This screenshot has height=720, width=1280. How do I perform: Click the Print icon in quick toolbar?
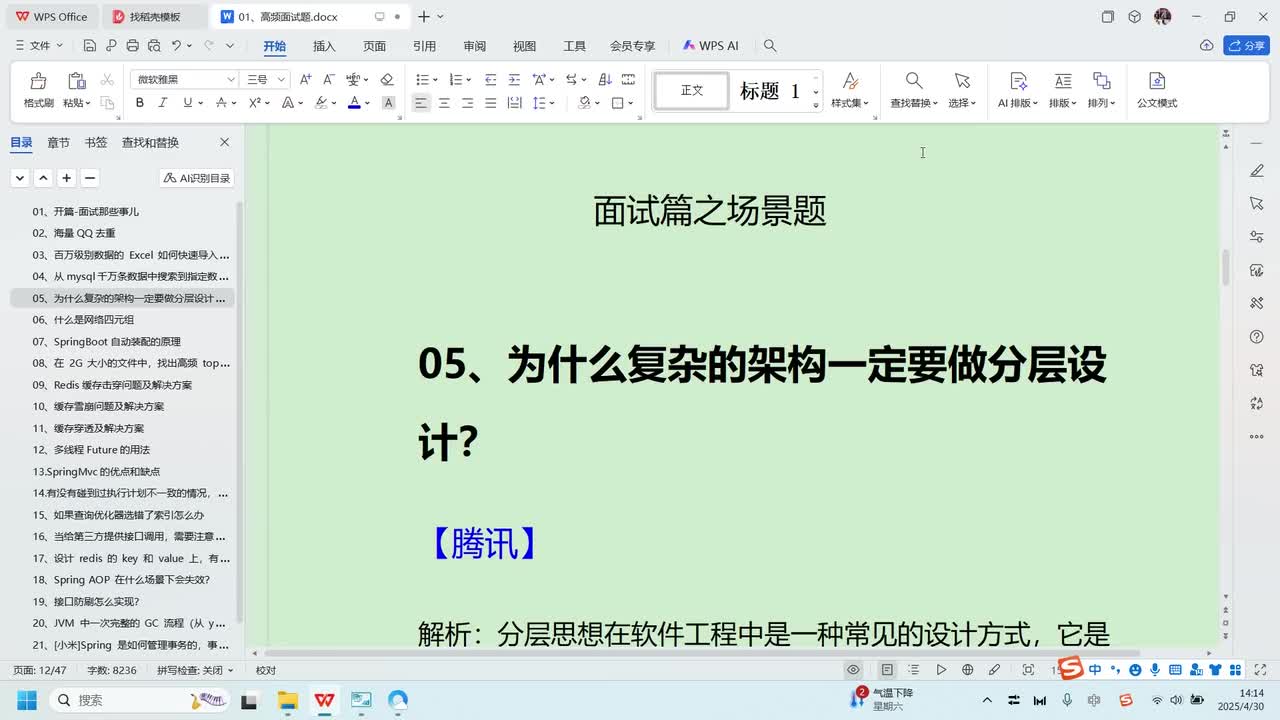[133, 46]
